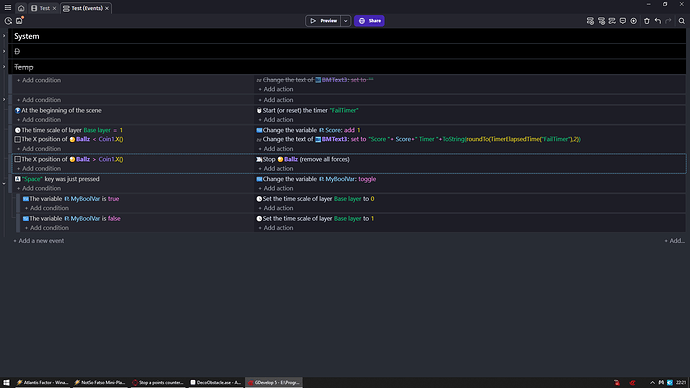Expand the empty event below Temp
Screen dimensions: 690x388
[4, 100]
